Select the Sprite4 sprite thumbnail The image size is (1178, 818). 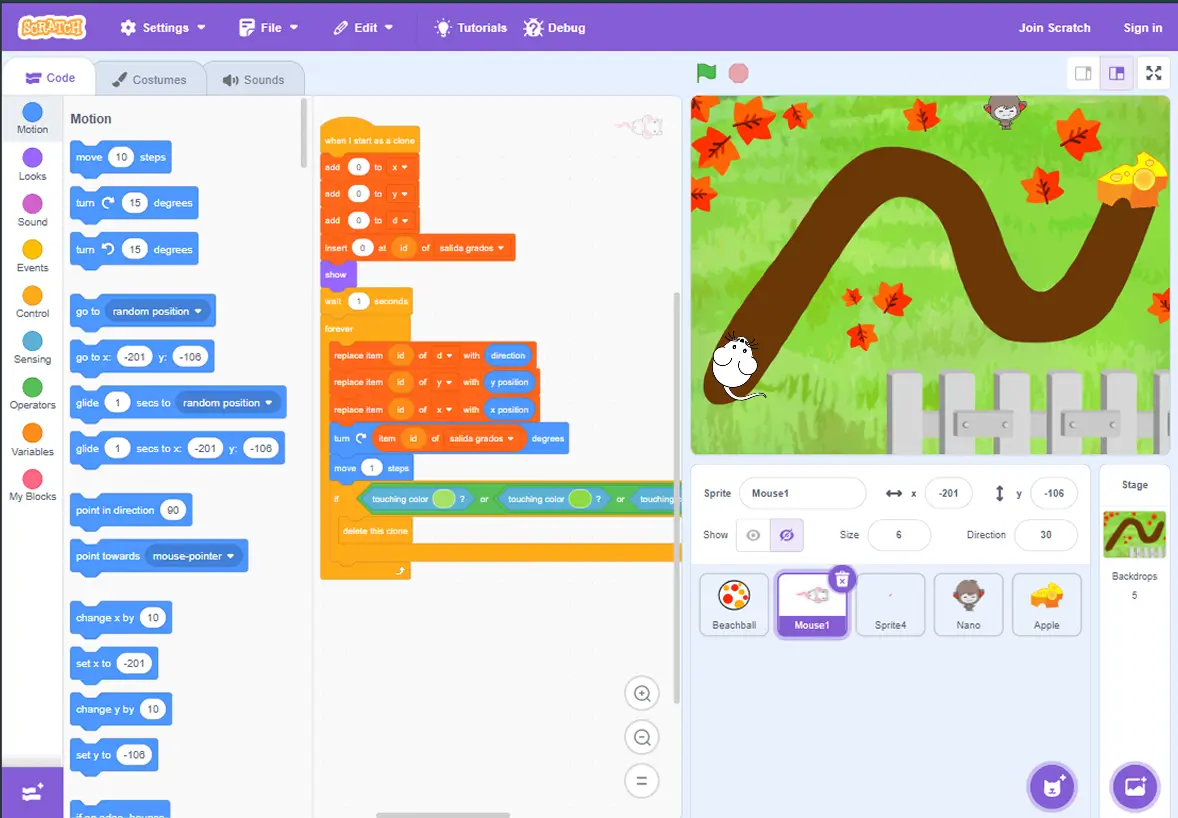(x=890, y=605)
